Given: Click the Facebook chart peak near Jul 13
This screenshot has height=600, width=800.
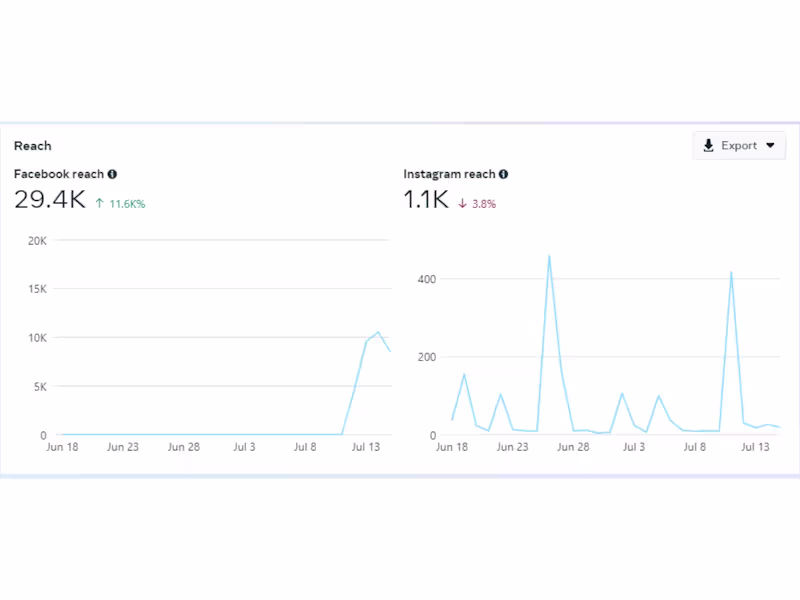Looking at the screenshot, I should point(378,332).
